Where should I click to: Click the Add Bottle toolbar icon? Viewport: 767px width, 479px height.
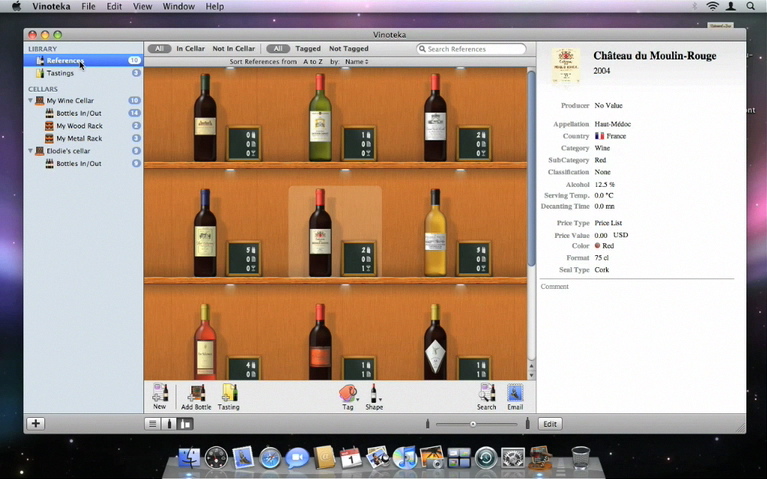click(x=196, y=396)
